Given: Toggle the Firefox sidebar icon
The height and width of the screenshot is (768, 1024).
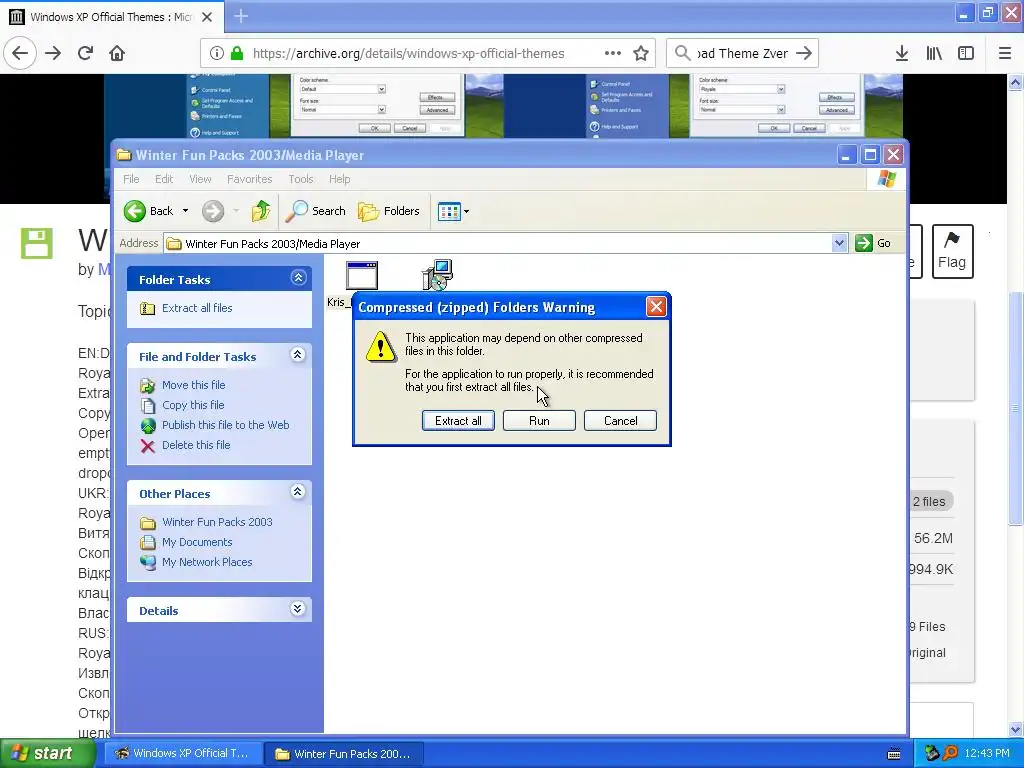Looking at the screenshot, I should (965, 54).
